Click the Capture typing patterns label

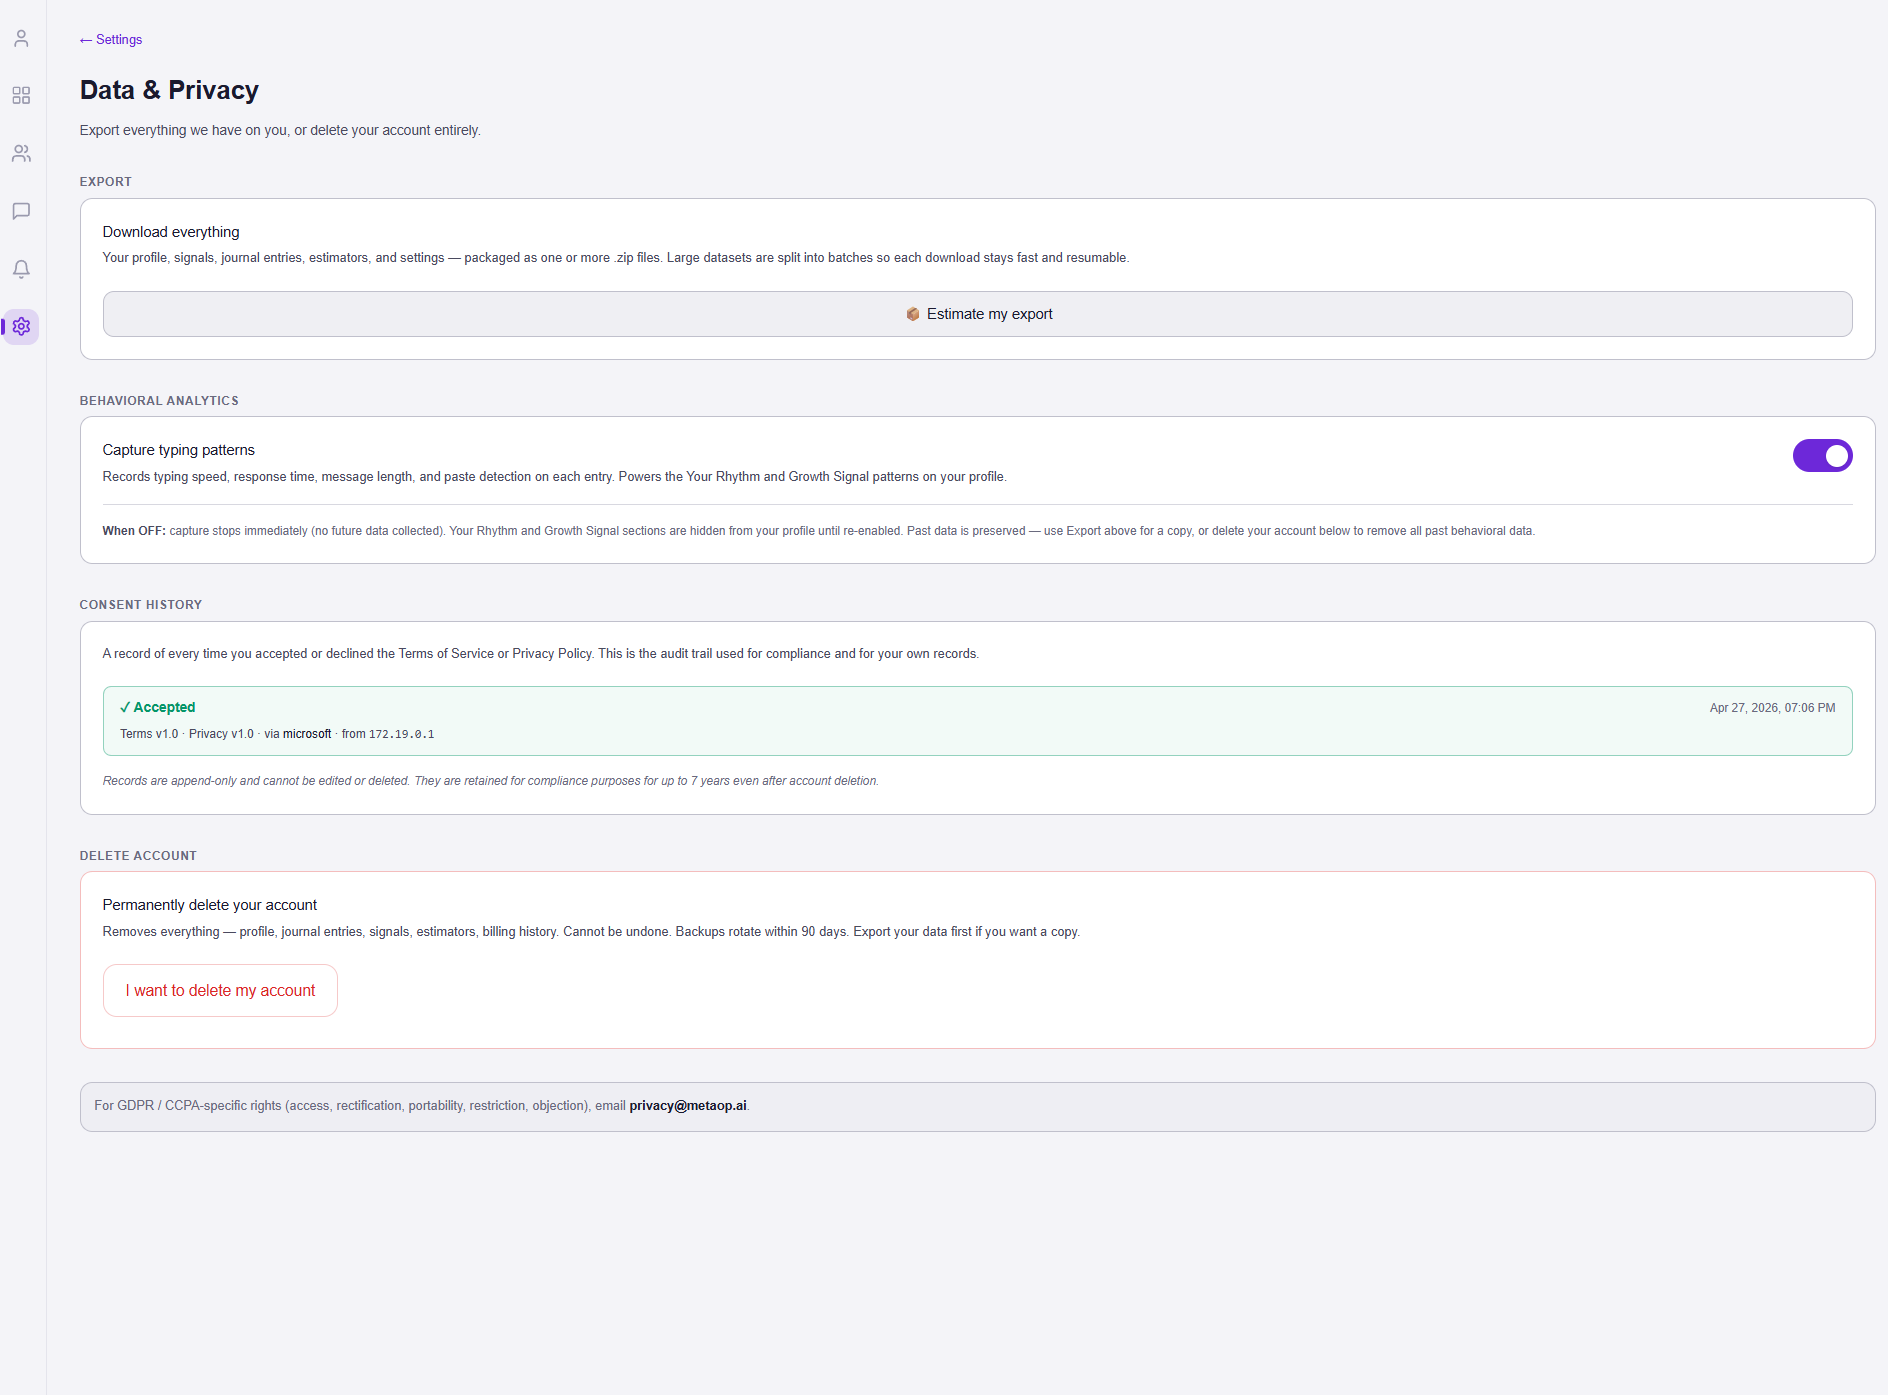coord(179,450)
